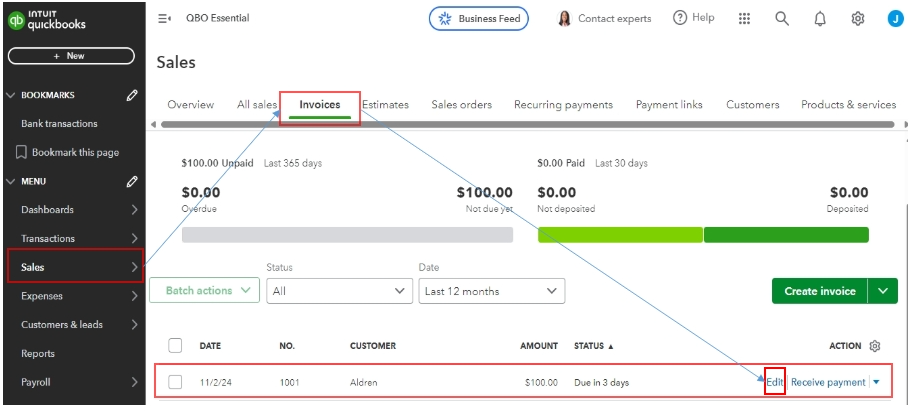The image size is (912, 411).
Task: Click the Create invoice button
Action: point(819,291)
